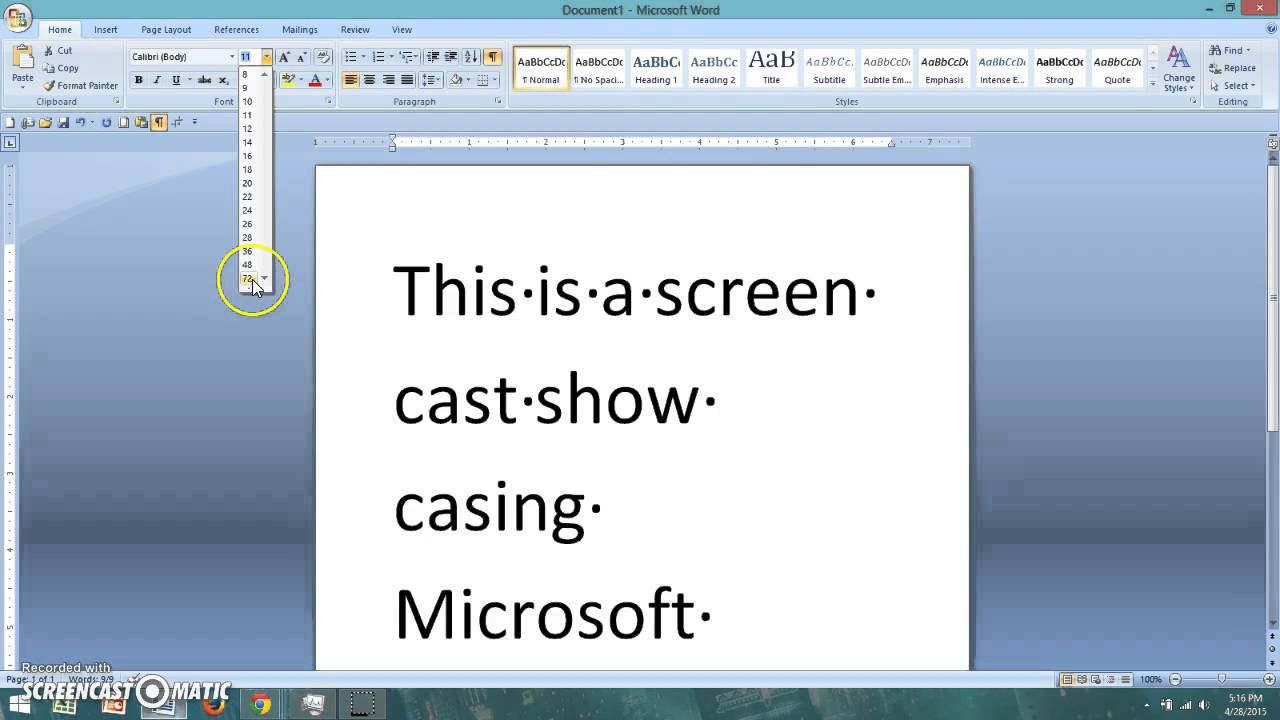Apply the Subtitle style
Screen dimensions: 1280x720
829,68
